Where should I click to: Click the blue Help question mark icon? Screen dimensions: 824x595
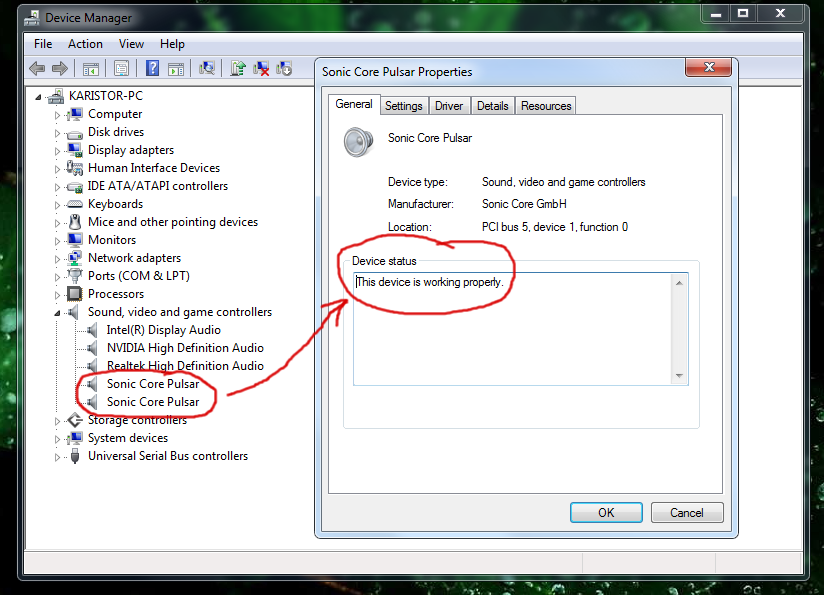152,68
